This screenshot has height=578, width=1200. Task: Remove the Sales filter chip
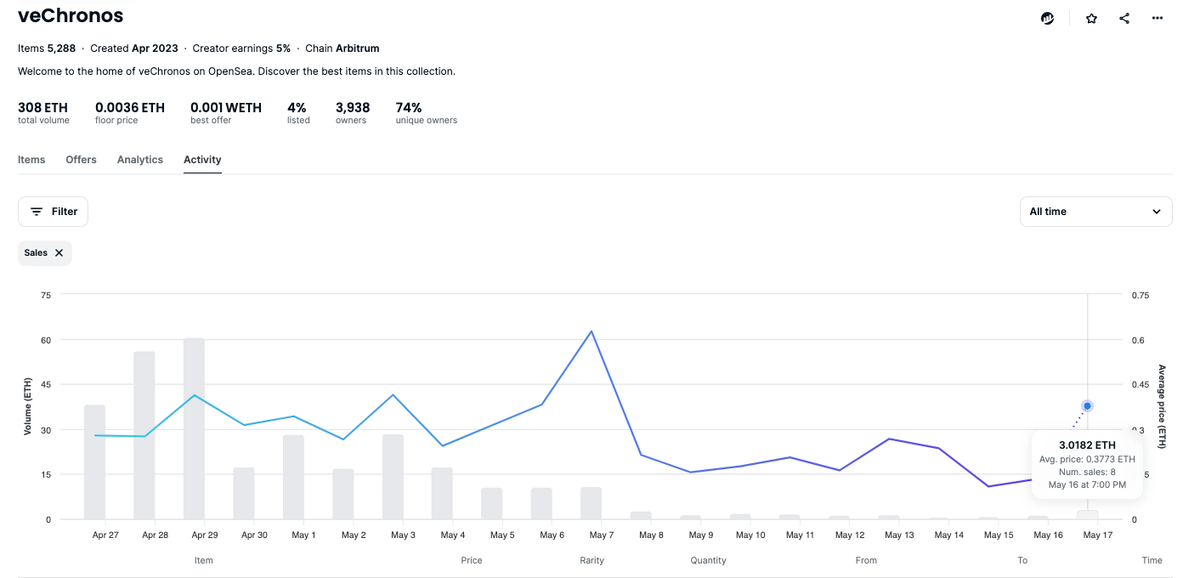pos(59,253)
